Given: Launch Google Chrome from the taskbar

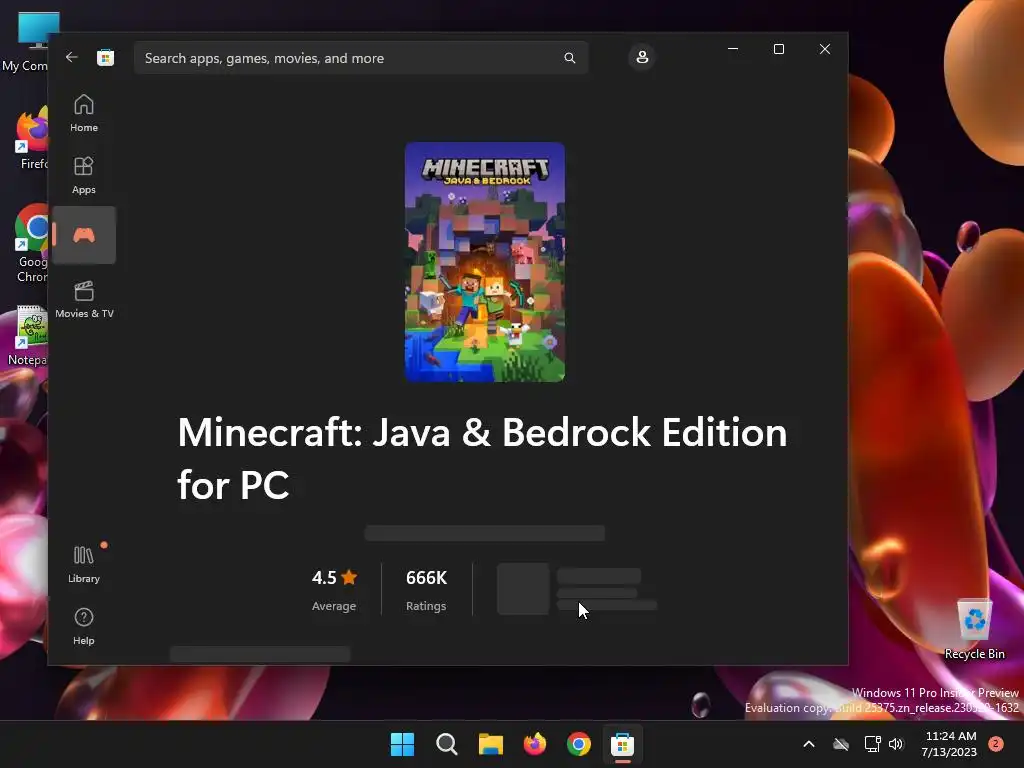Looking at the screenshot, I should (579, 744).
